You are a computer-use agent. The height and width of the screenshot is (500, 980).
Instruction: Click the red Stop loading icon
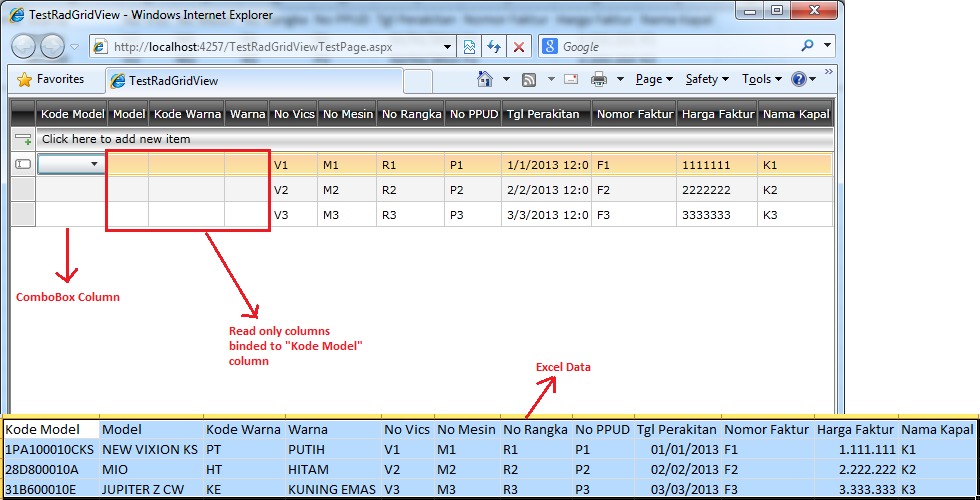(x=519, y=47)
